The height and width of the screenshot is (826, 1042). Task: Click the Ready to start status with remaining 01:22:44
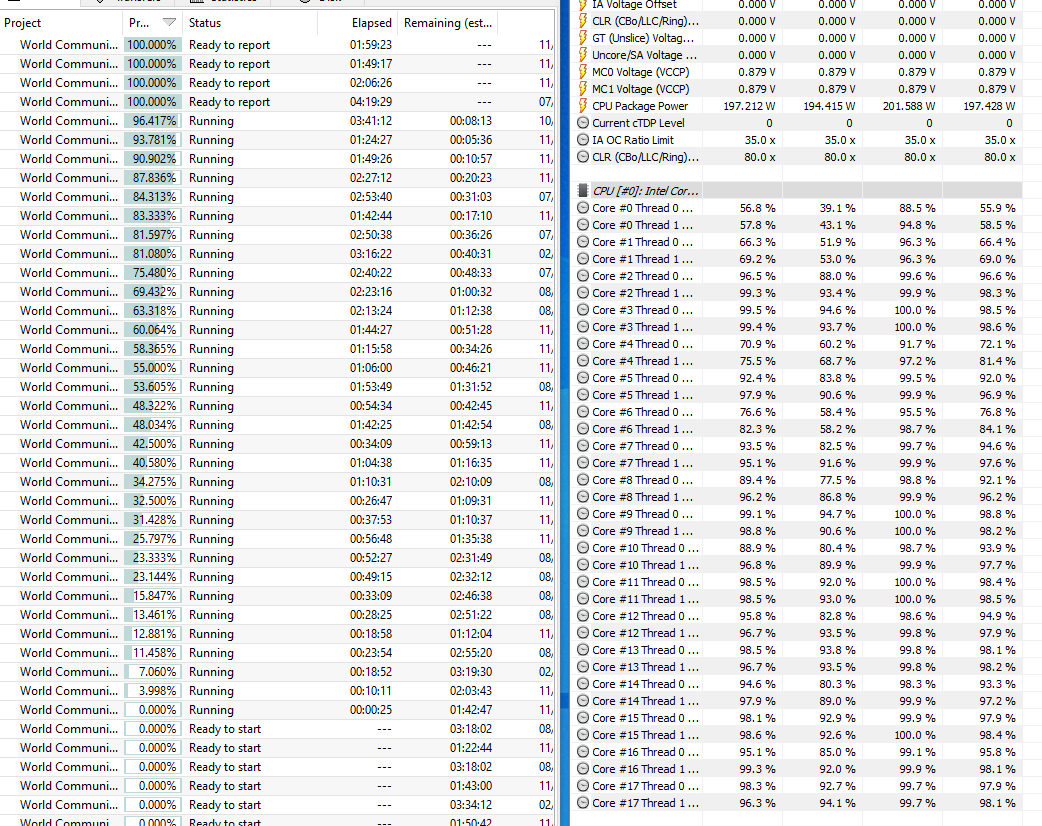coord(225,748)
